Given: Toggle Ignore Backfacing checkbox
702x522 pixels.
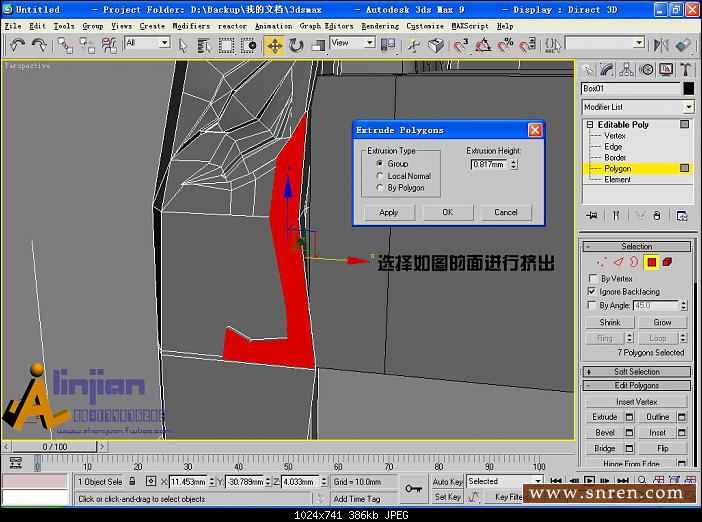Looking at the screenshot, I should (592, 292).
